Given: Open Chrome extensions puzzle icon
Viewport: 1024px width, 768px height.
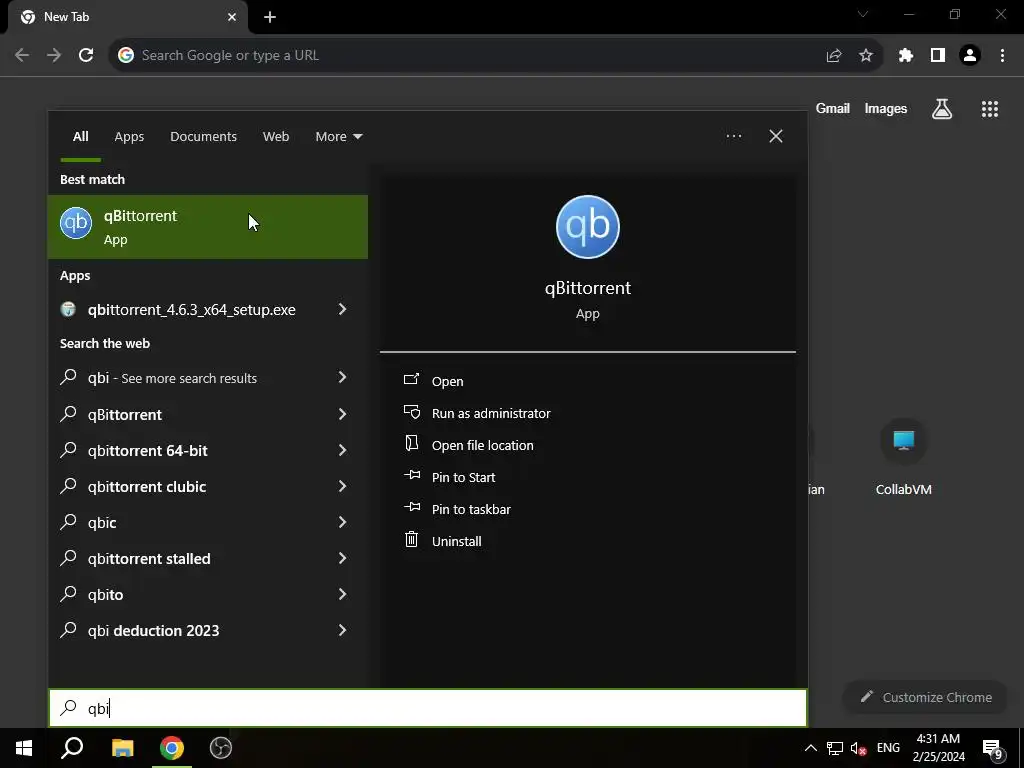Looking at the screenshot, I should [x=906, y=56].
